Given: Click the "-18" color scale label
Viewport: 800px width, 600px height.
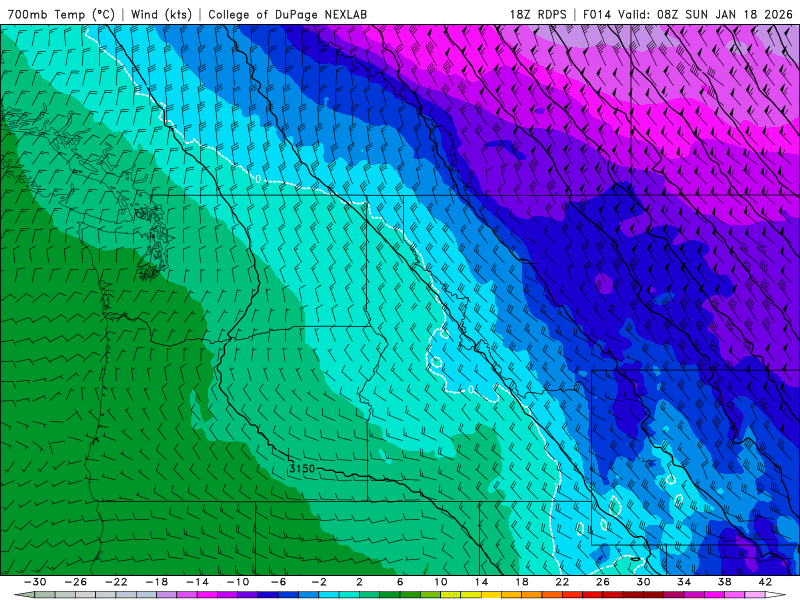Looking at the screenshot, I should [157, 582].
